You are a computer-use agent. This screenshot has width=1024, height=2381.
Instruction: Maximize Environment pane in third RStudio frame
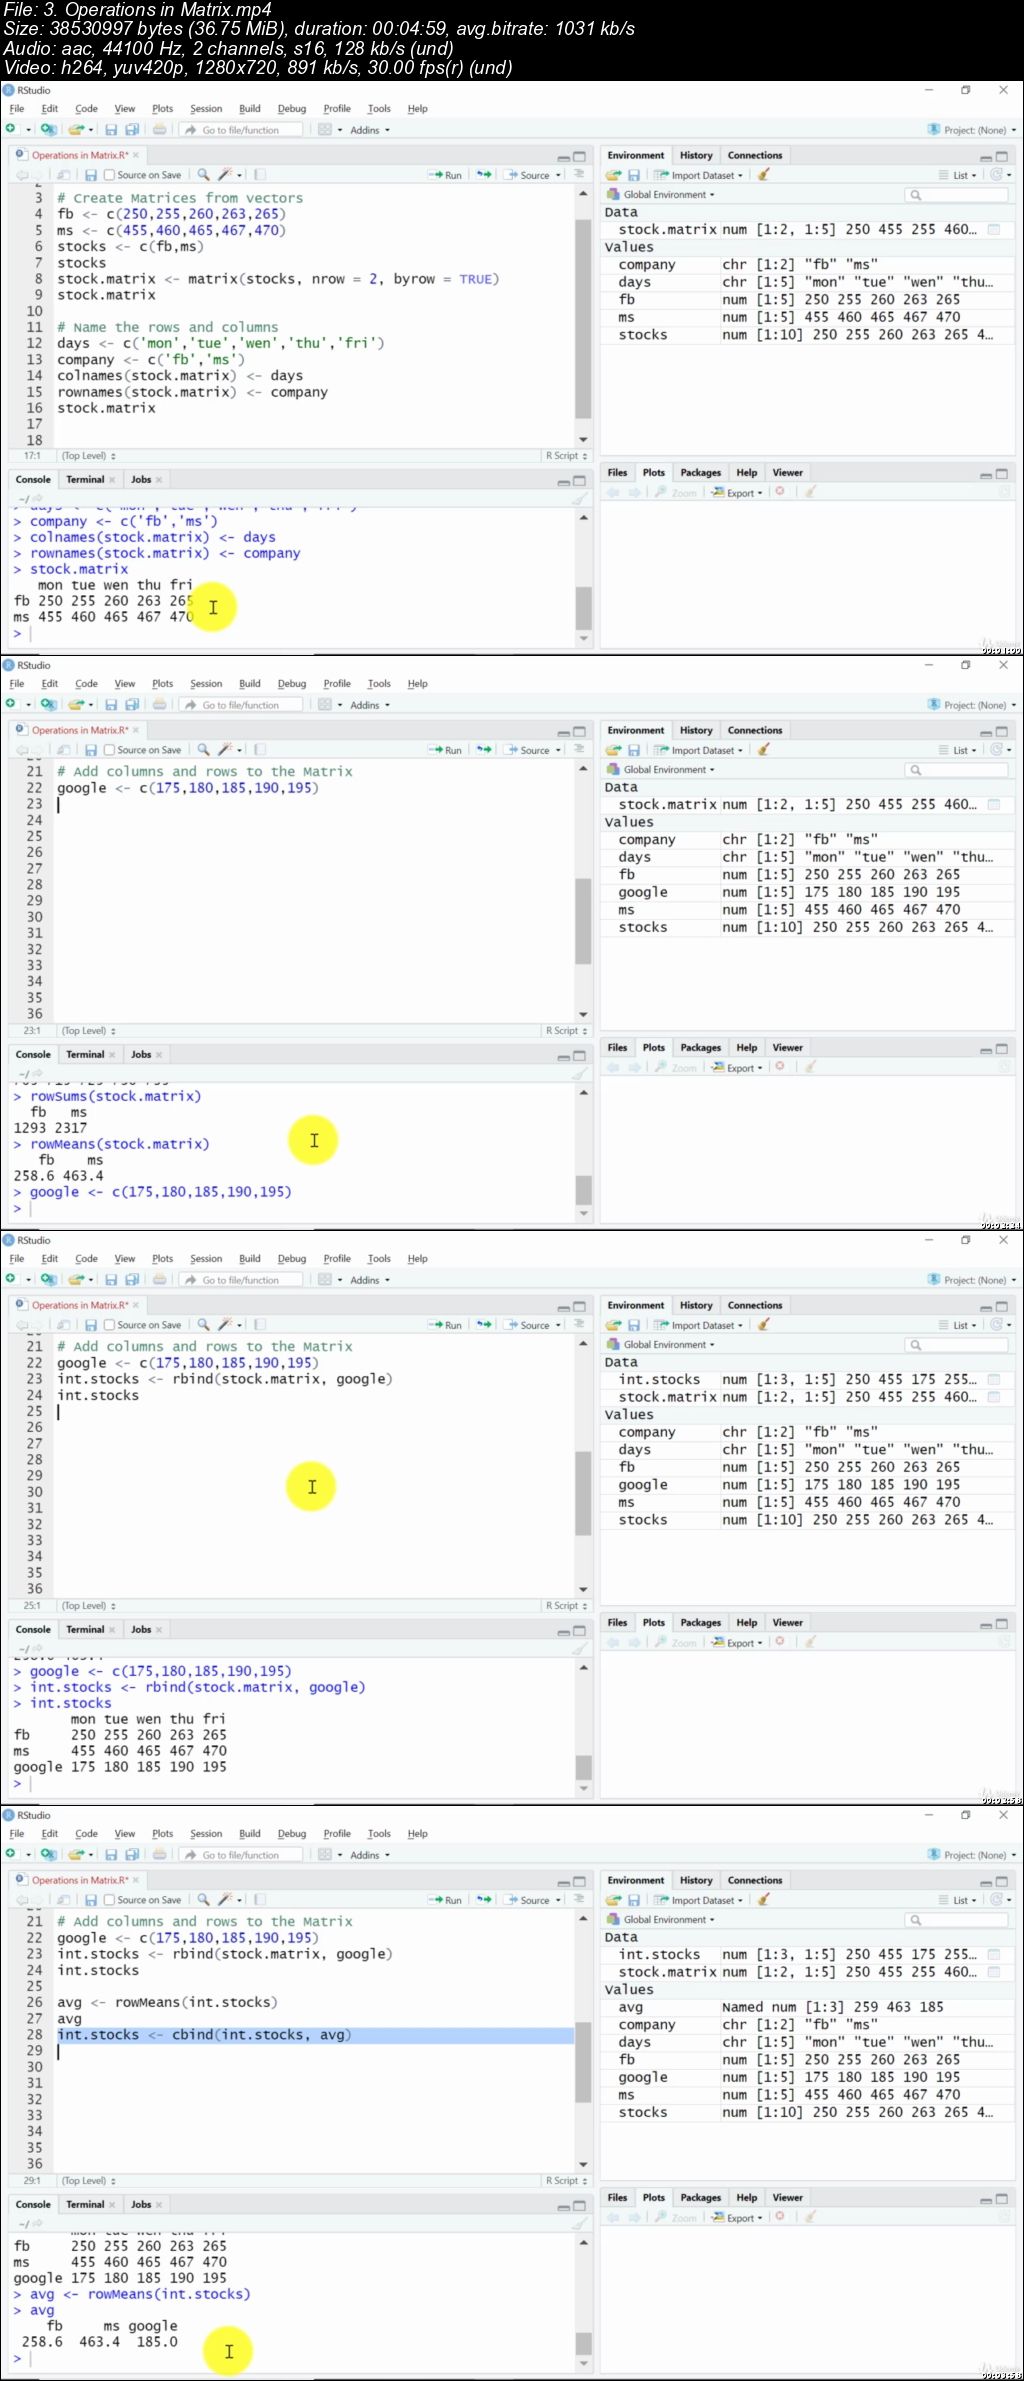1002,1307
